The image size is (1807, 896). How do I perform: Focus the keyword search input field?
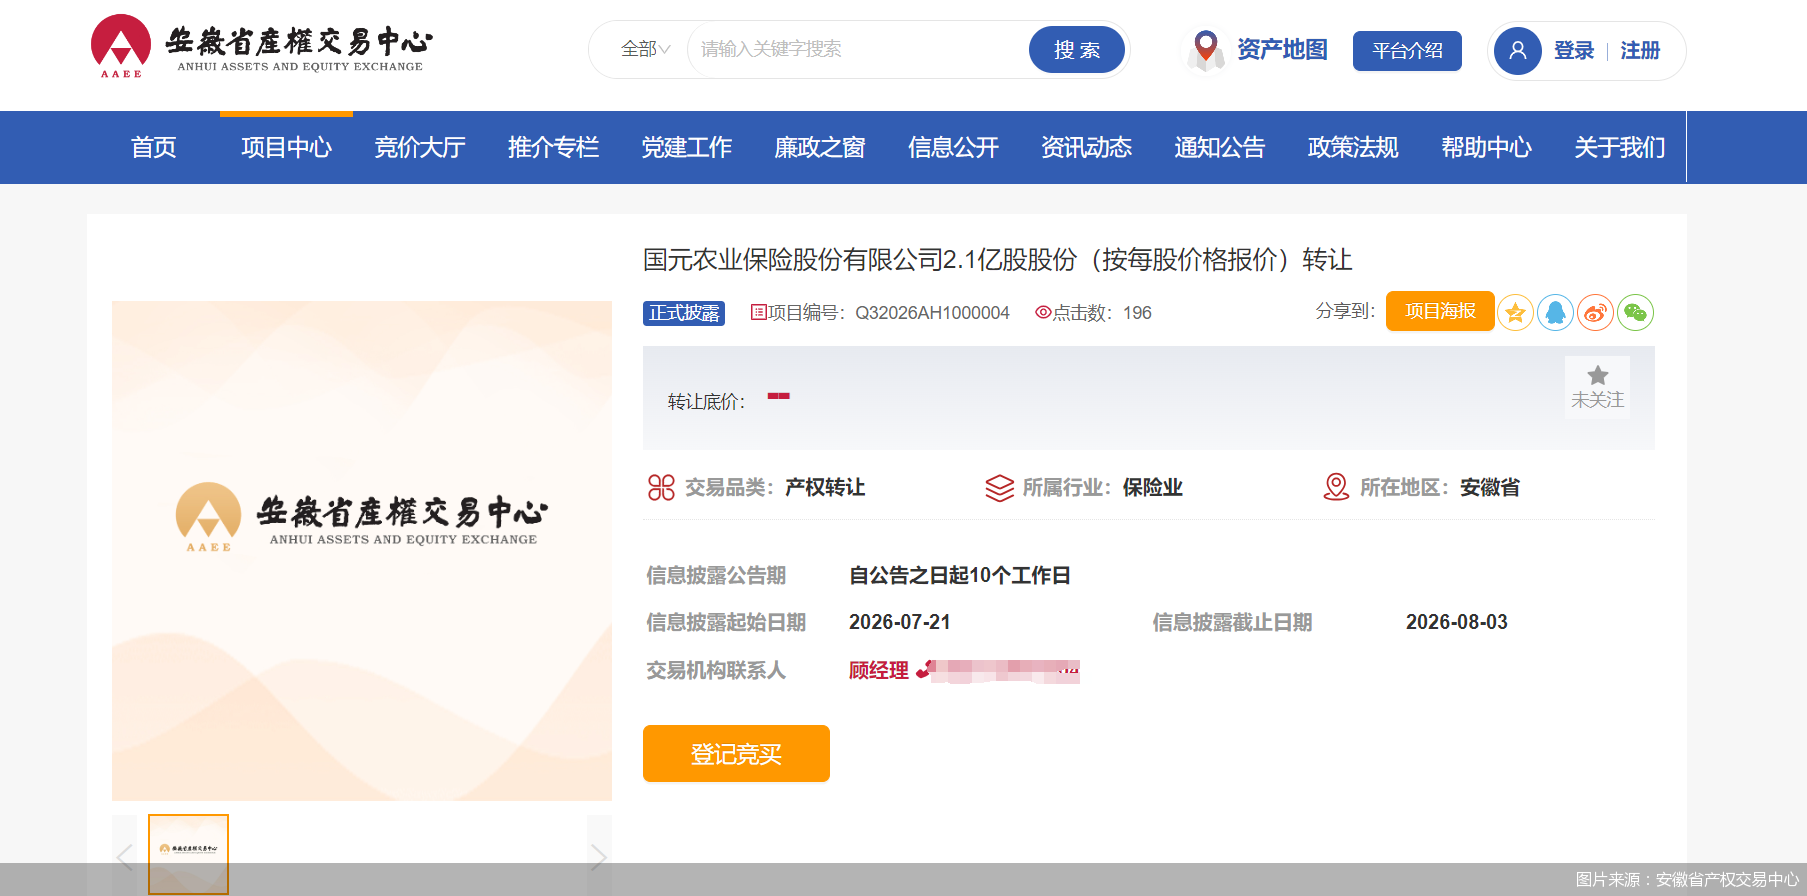tap(860, 49)
